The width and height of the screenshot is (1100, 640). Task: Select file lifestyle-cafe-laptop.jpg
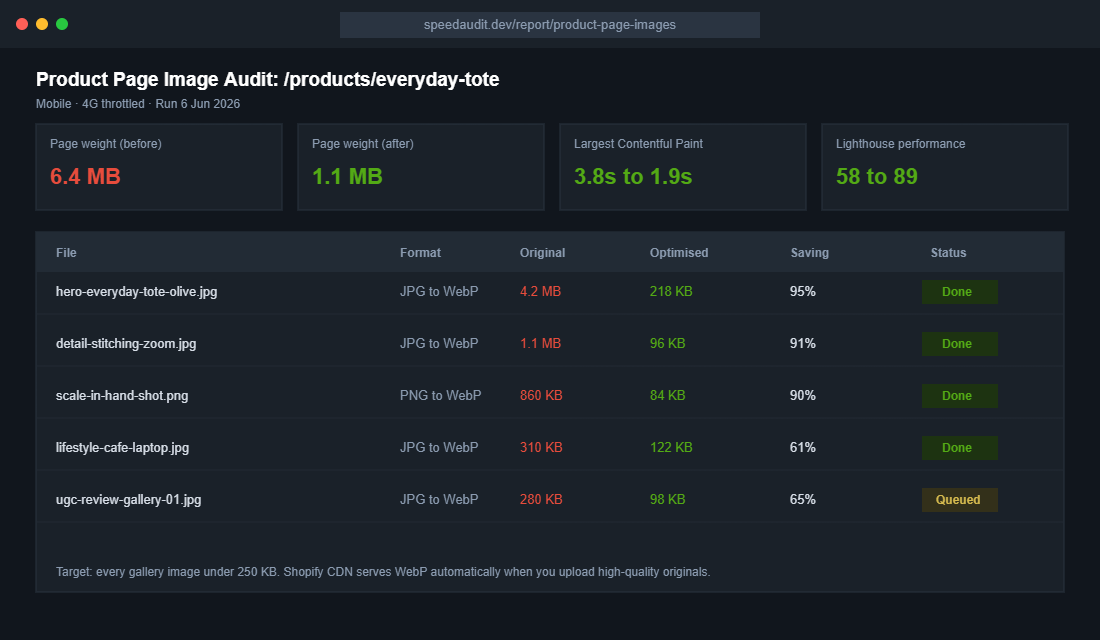[122, 448]
